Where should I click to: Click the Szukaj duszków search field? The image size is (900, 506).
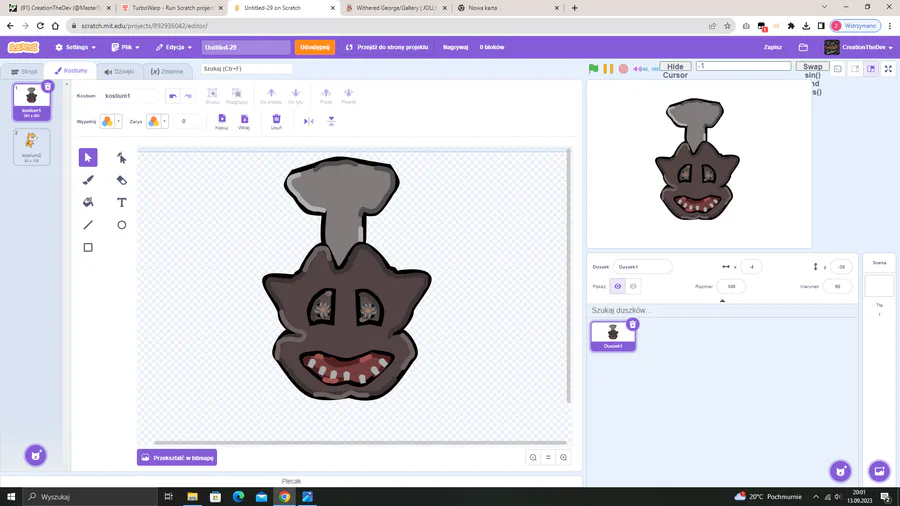(722, 310)
